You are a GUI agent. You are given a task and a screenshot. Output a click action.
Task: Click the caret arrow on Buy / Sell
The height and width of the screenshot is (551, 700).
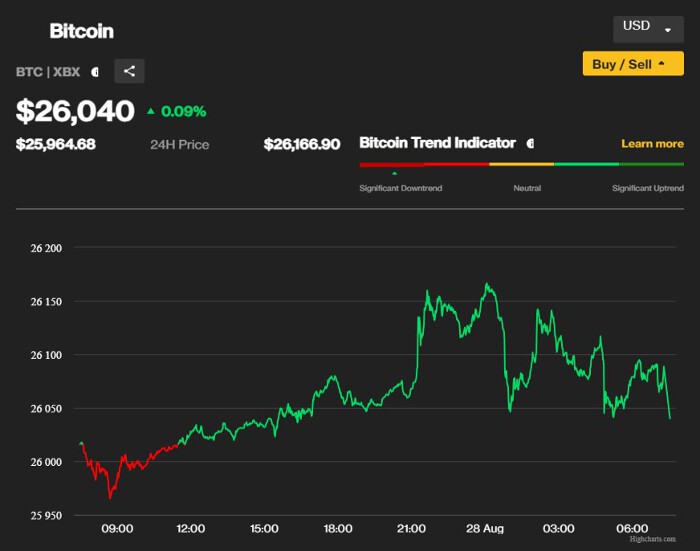(x=662, y=63)
